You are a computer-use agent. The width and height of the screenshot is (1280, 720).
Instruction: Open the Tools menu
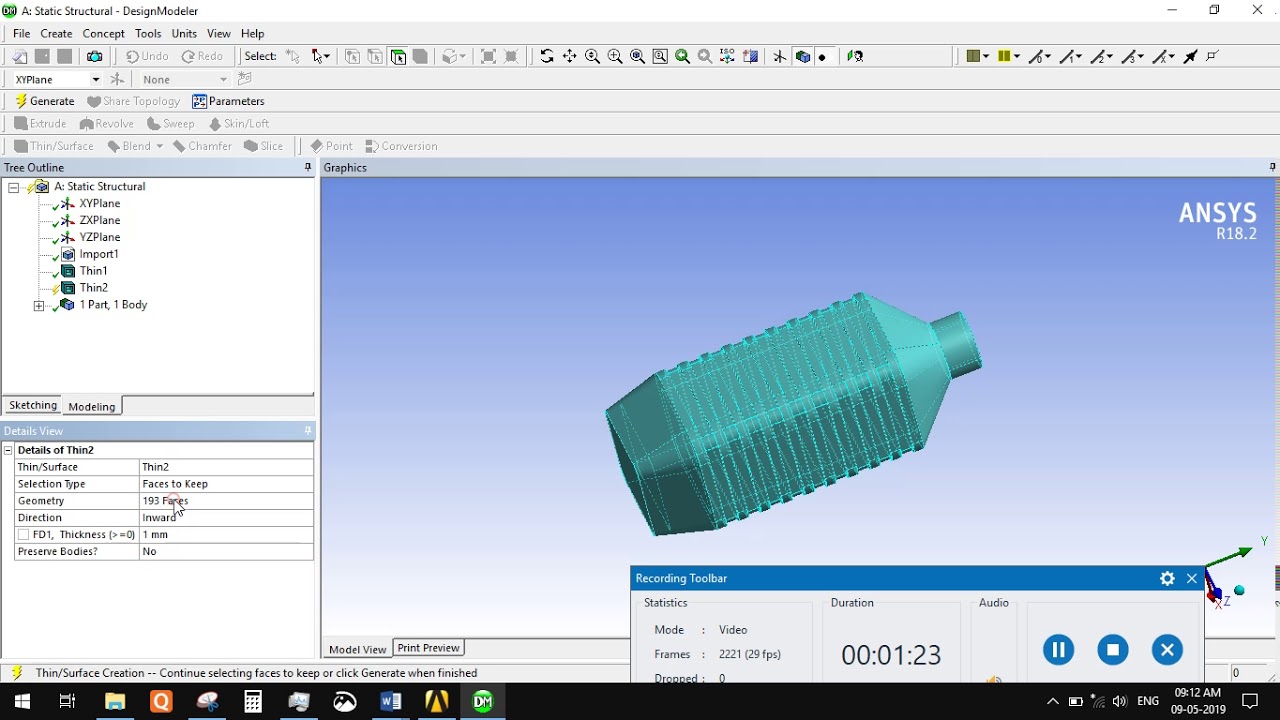point(148,33)
